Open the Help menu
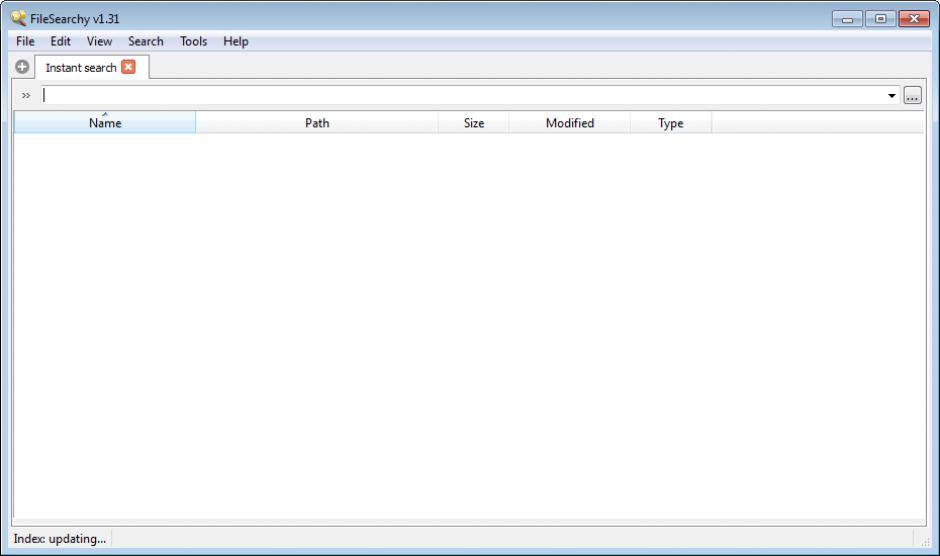Image resolution: width=940 pixels, height=556 pixels. tap(236, 41)
